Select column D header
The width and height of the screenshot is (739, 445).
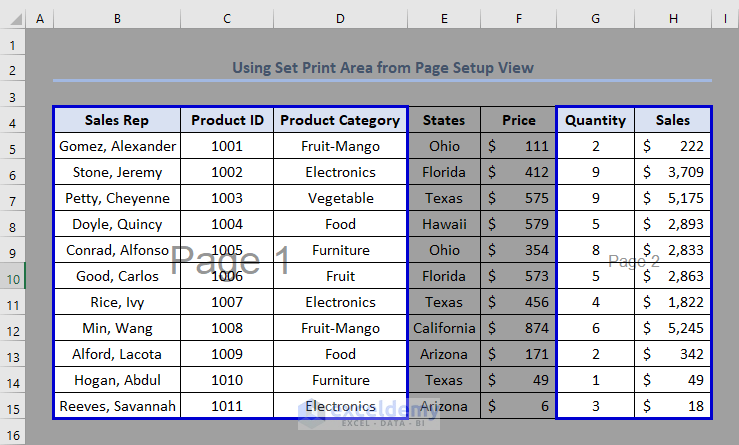pos(340,18)
